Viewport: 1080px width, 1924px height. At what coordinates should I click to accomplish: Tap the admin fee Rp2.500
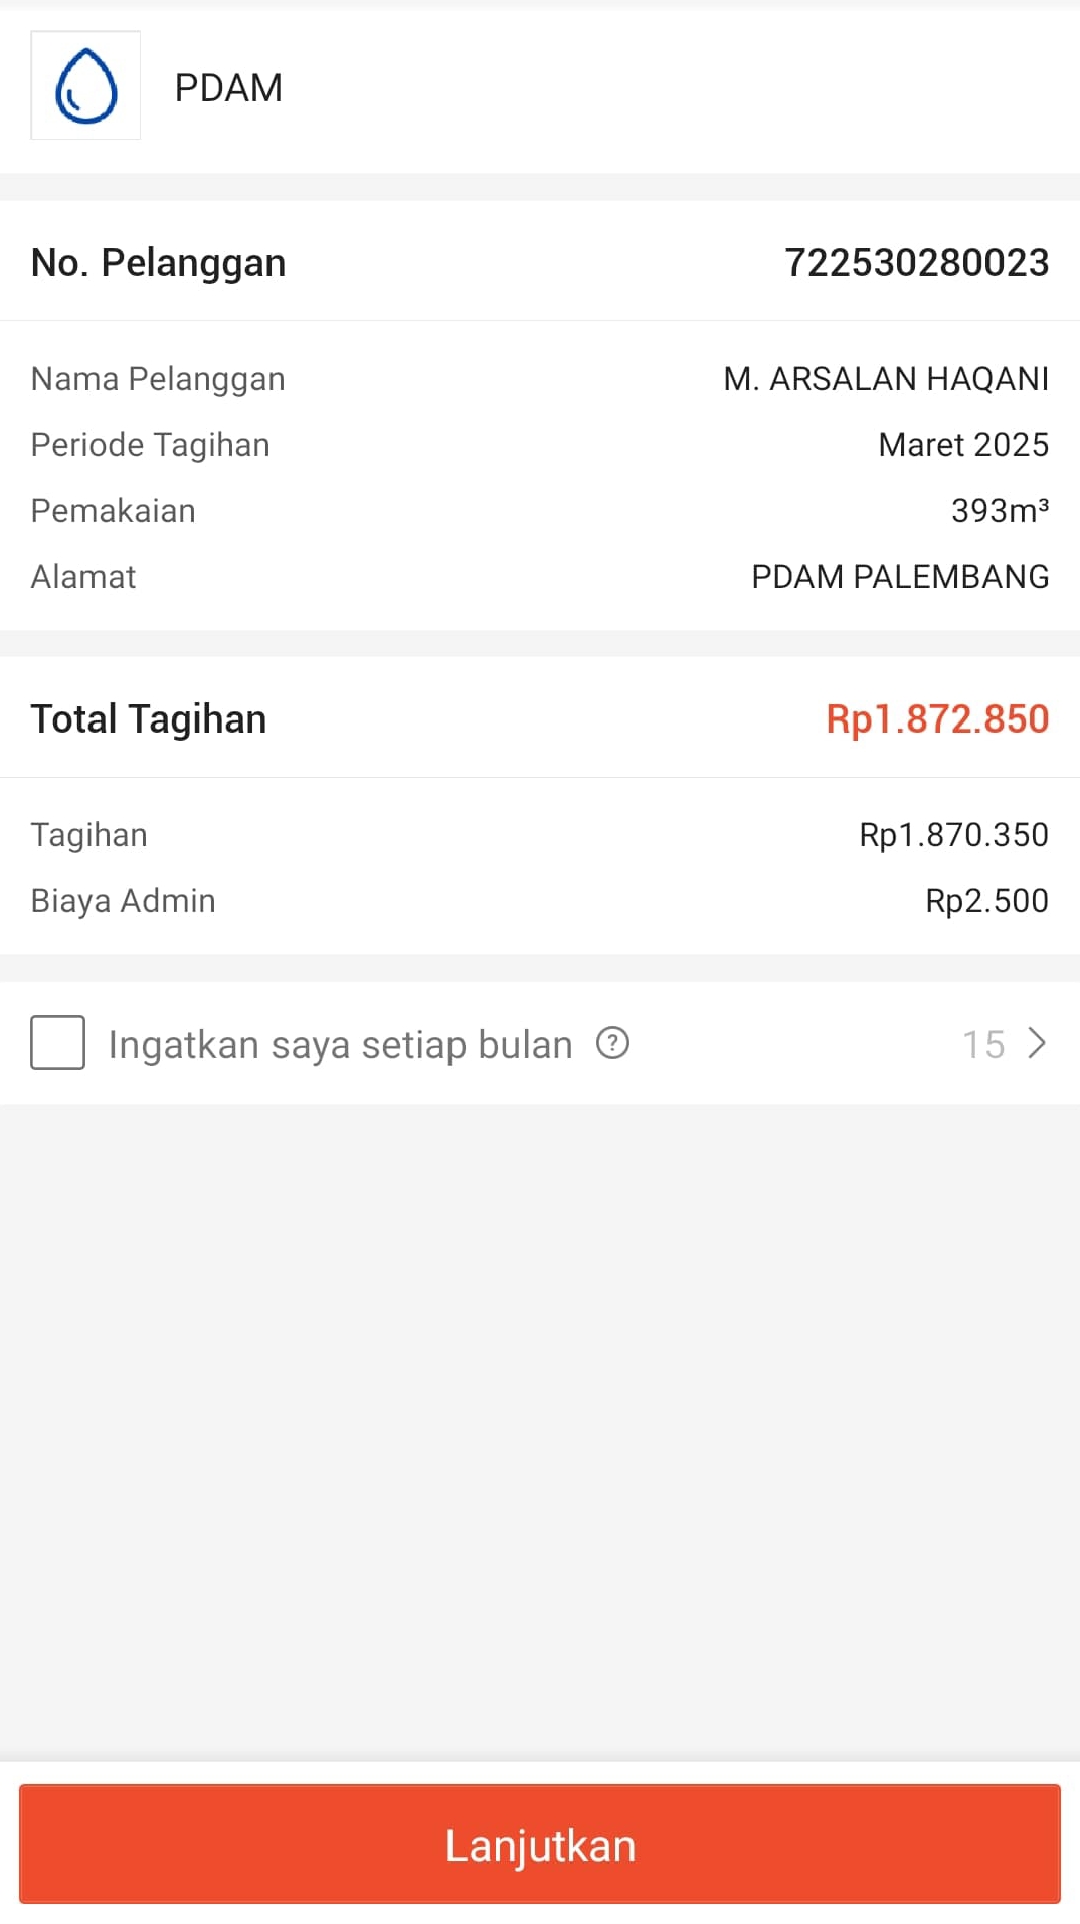(986, 901)
